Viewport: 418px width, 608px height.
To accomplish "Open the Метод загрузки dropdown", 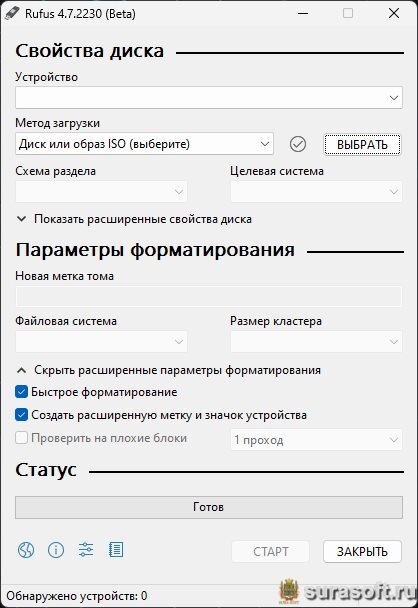I will [x=144, y=144].
